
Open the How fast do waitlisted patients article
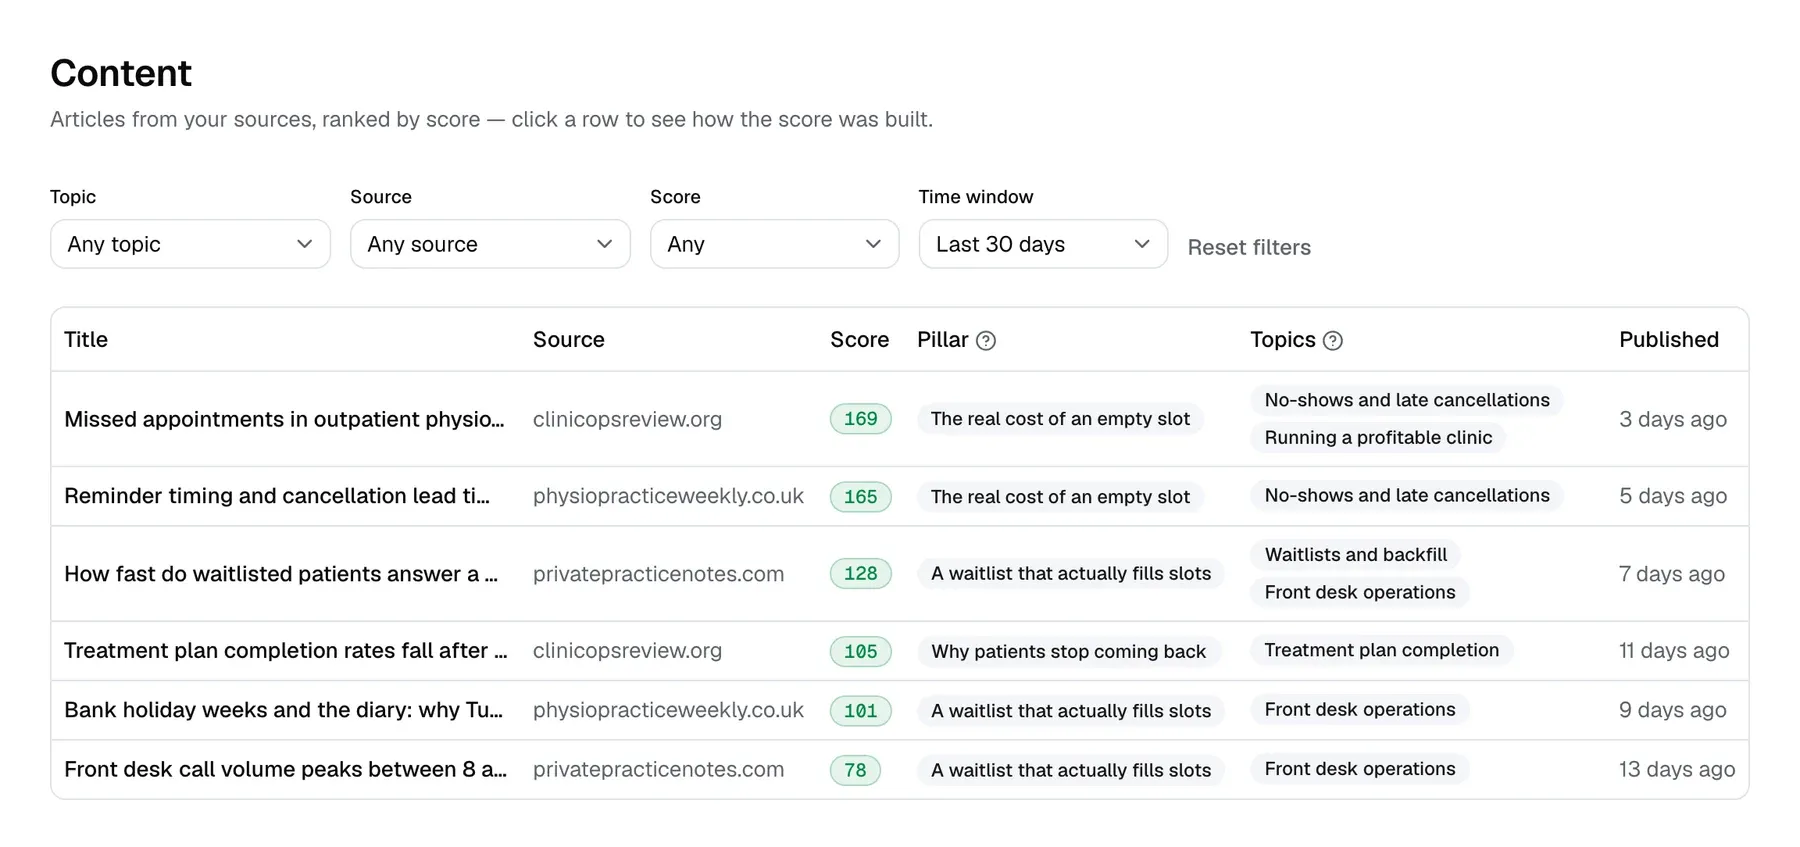point(281,574)
